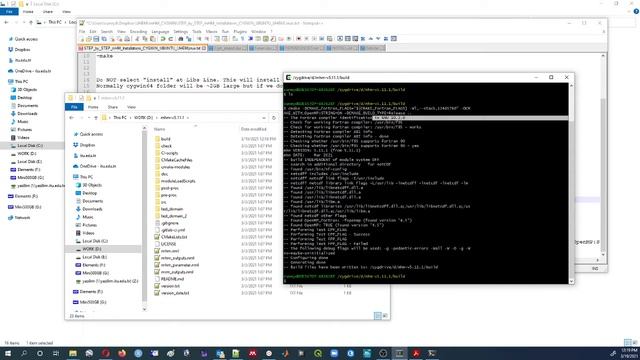This screenshot has width=640, height=360.
Task: Click the Cut scissors icon in Notepad++ toolbar
Action: [x=137, y=39]
